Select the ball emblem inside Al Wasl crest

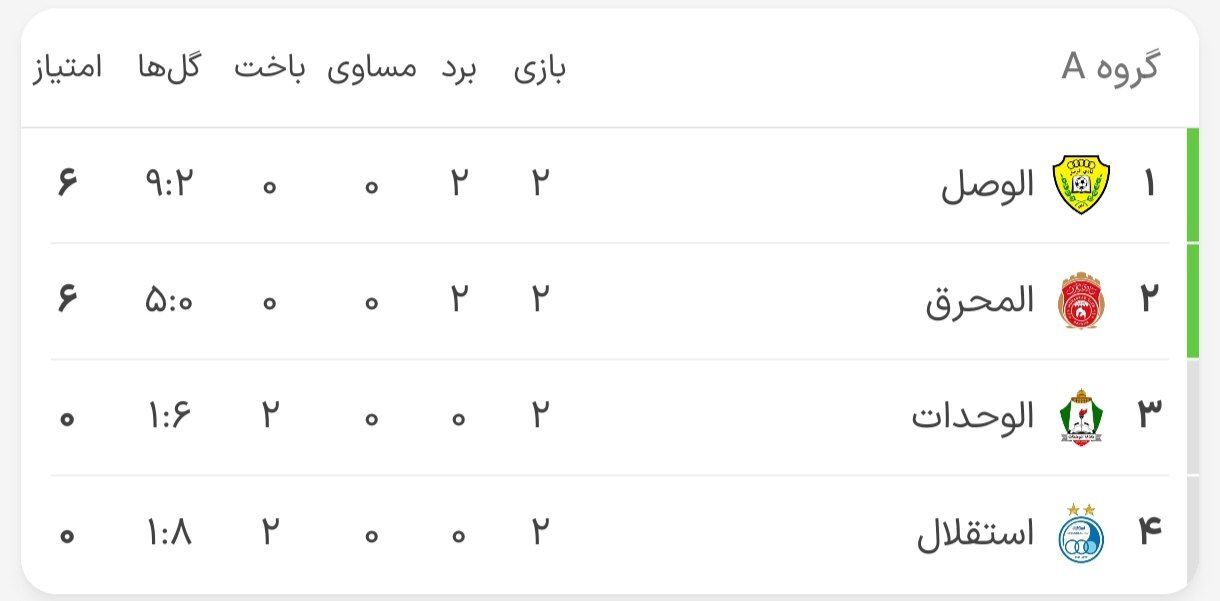pos(1082,183)
